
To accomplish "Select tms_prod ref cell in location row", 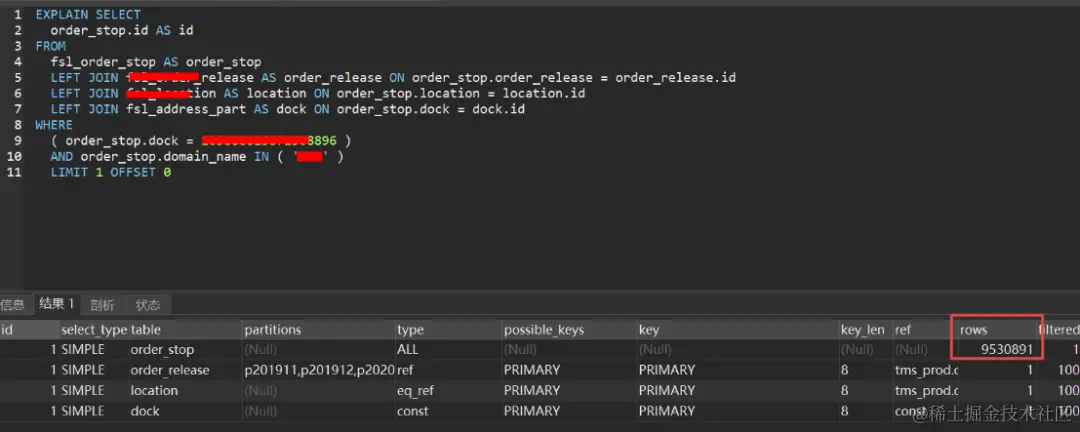I will [925, 391].
